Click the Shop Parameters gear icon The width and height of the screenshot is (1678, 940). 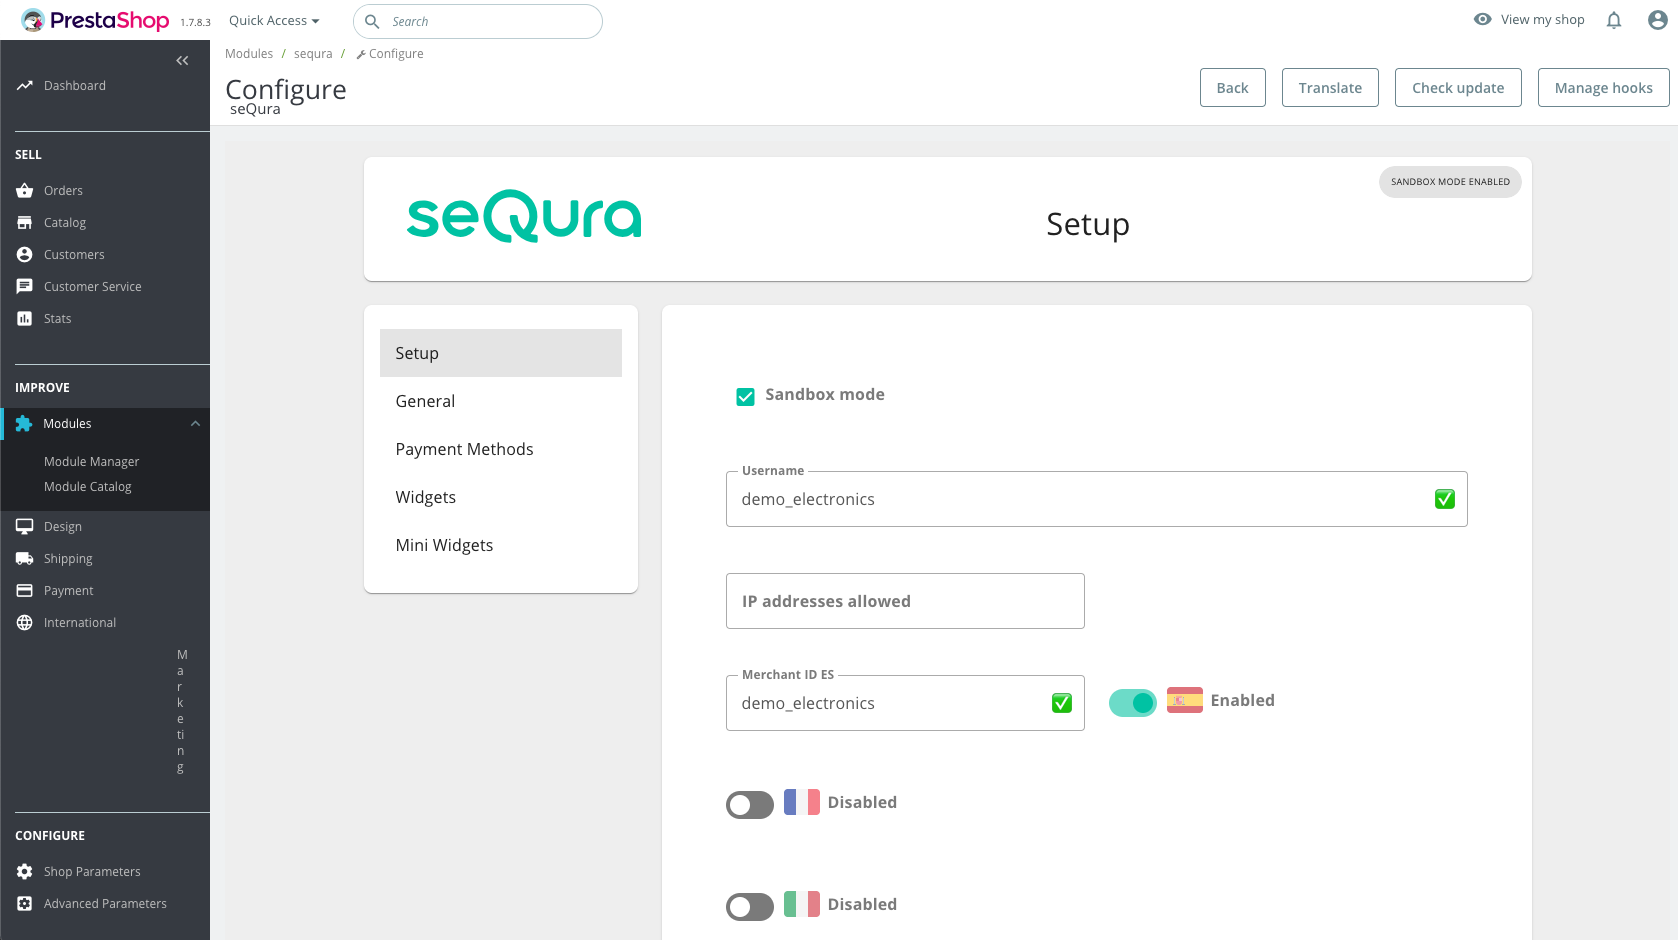pos(25,871)
